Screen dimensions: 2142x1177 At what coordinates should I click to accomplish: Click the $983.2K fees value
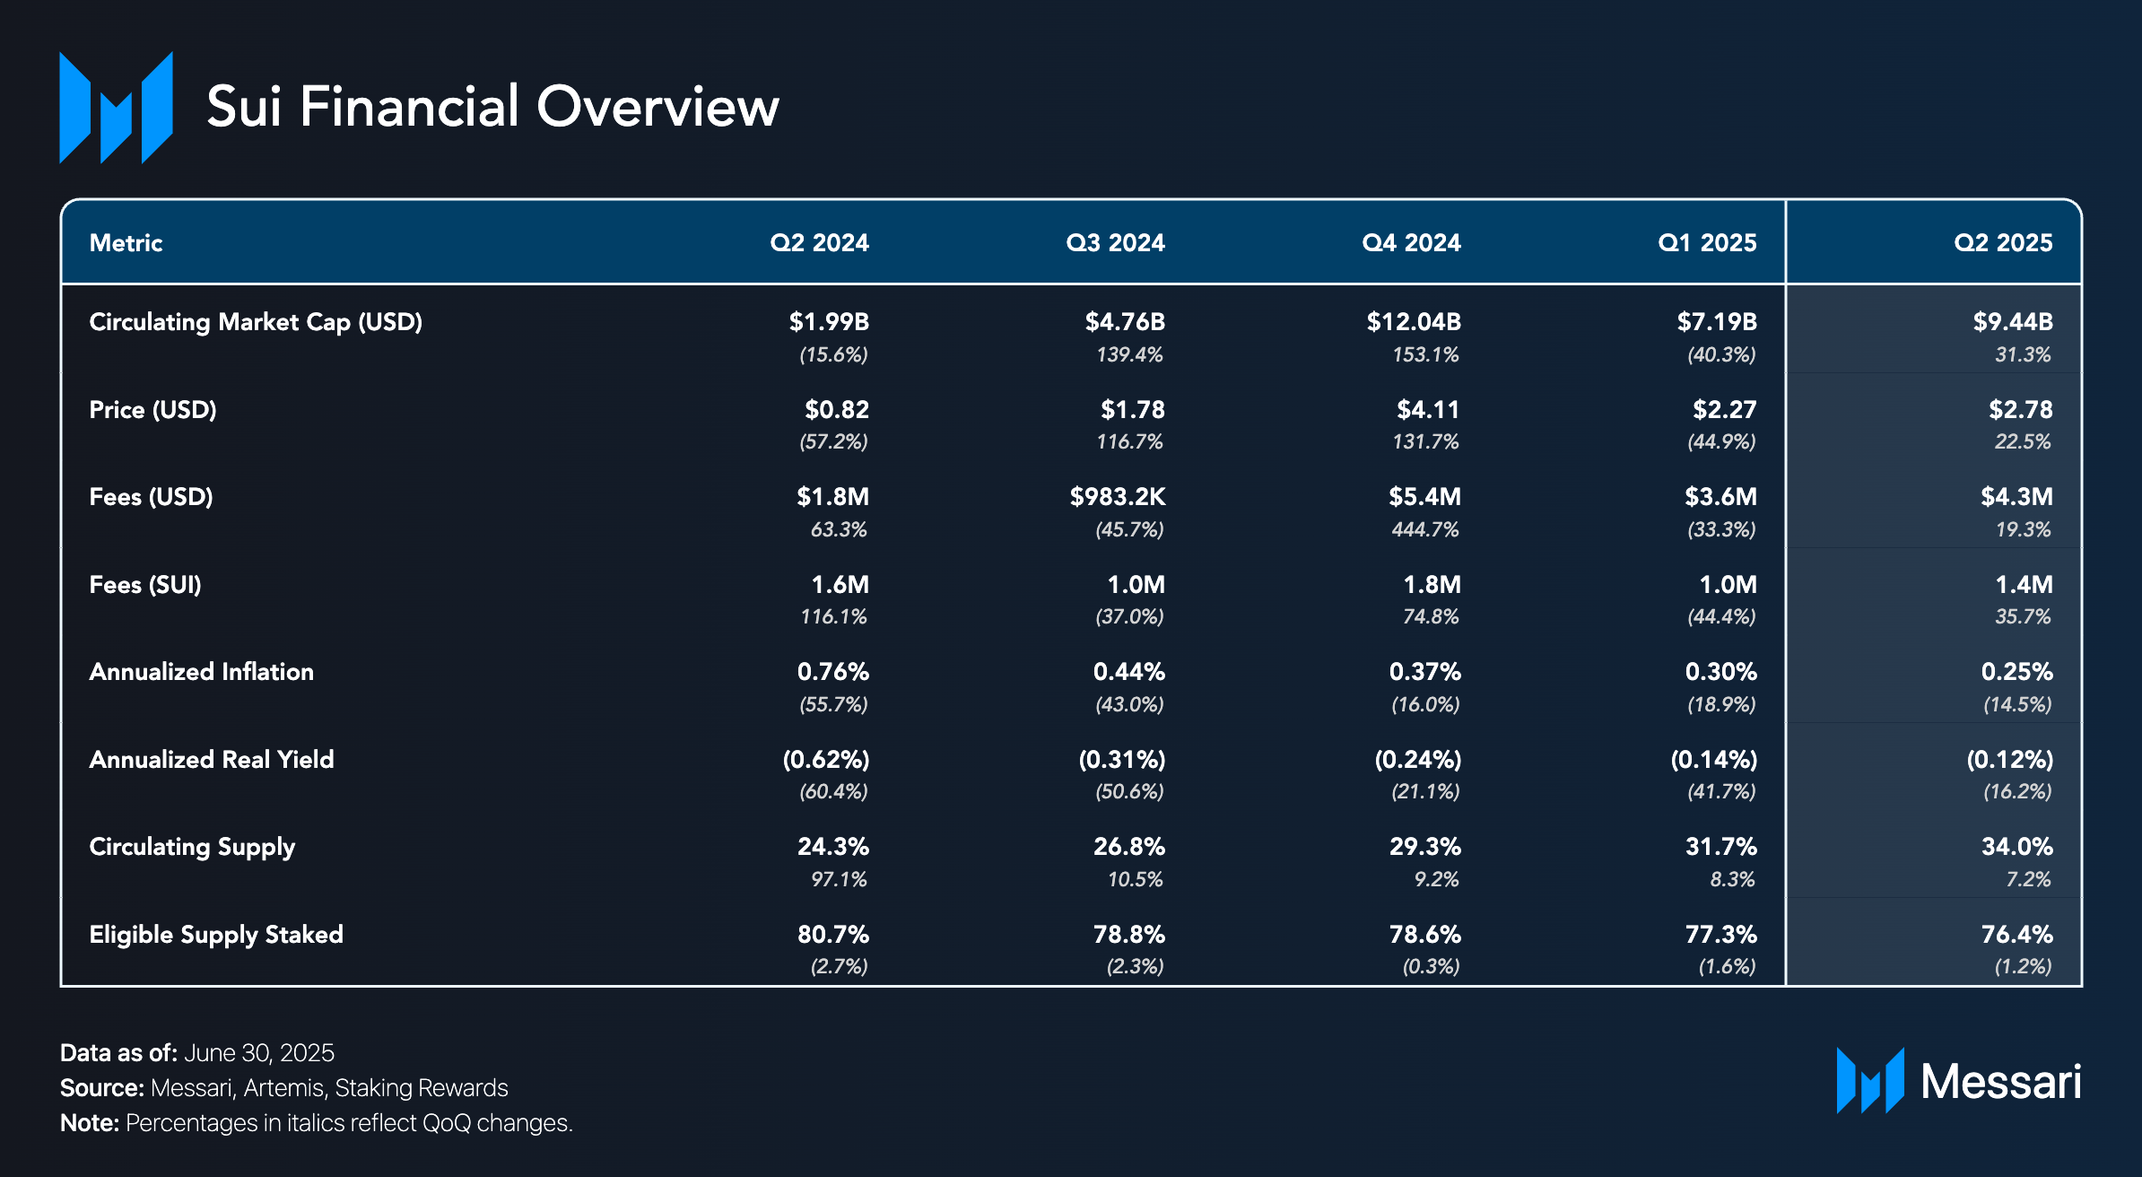(x=1117, y=497)
